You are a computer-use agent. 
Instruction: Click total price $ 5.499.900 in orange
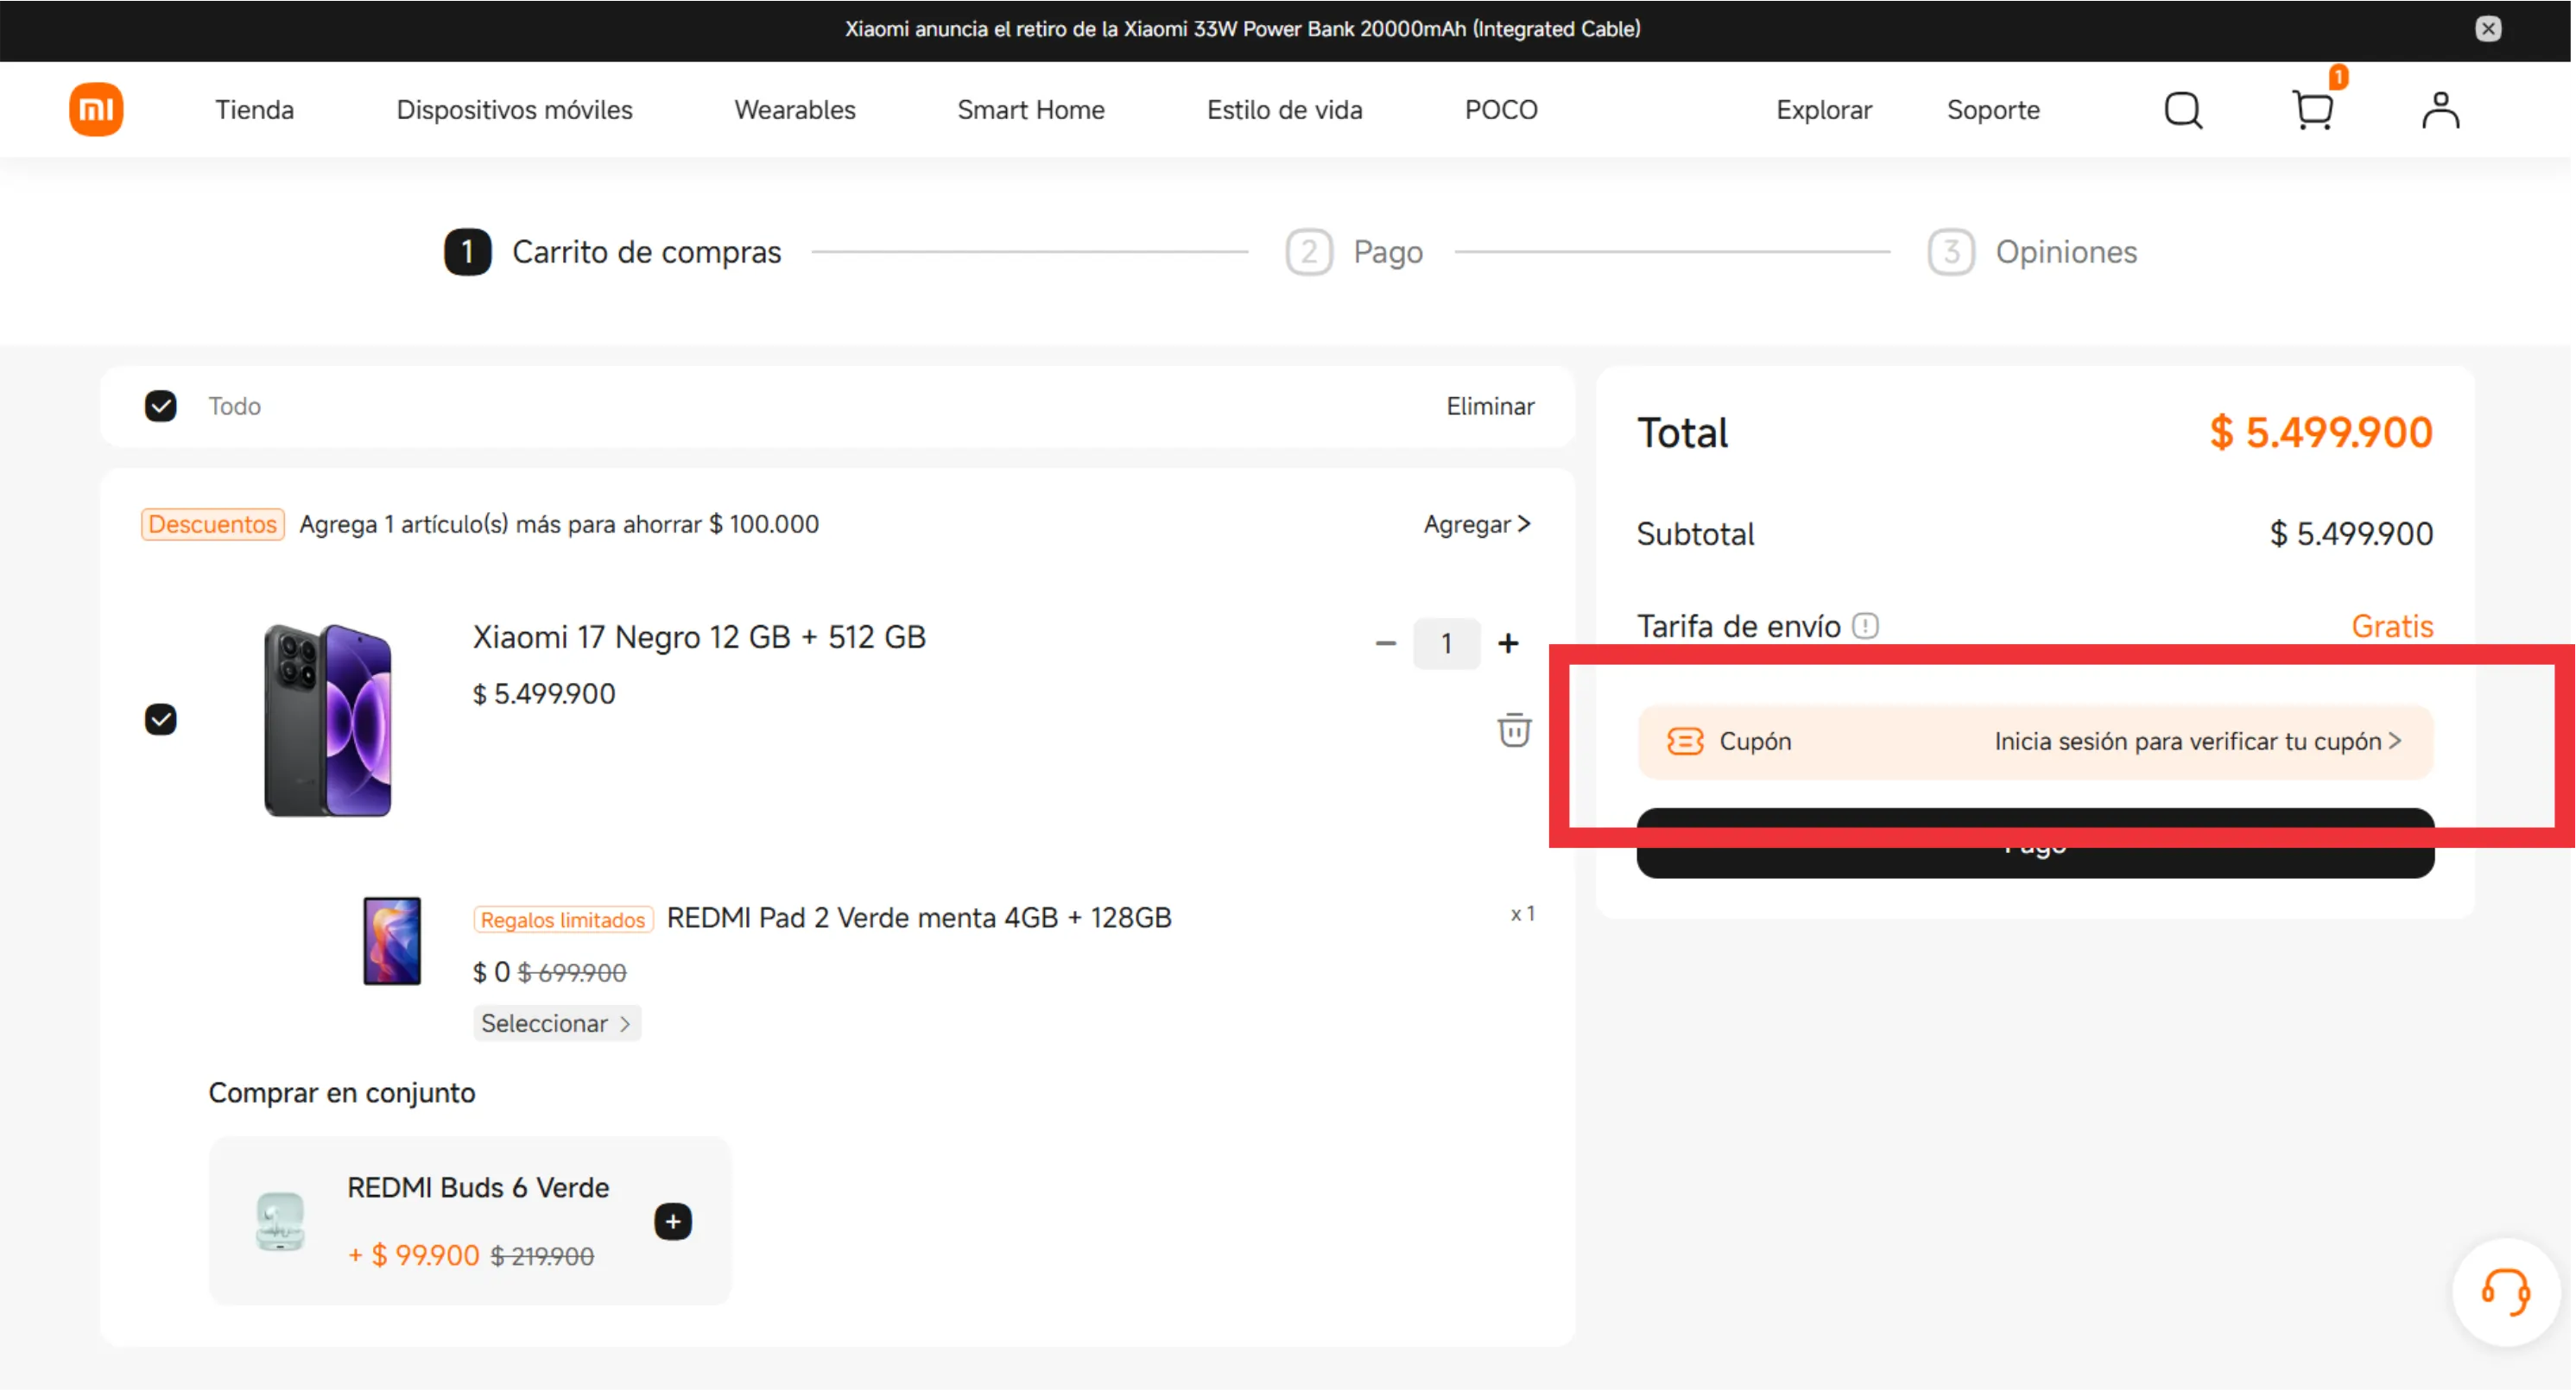[2321, 433]
